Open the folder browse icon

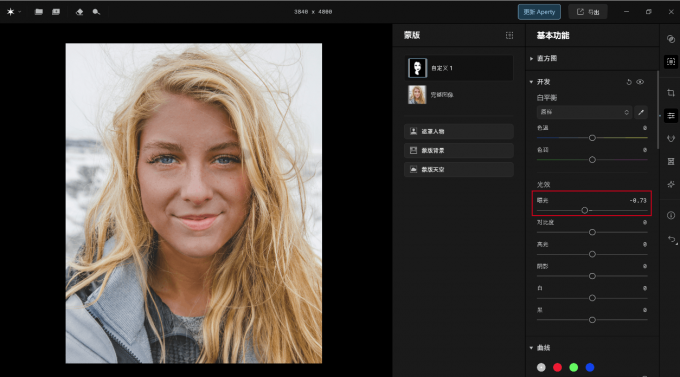pyautogui.click(x=39, y=12)
